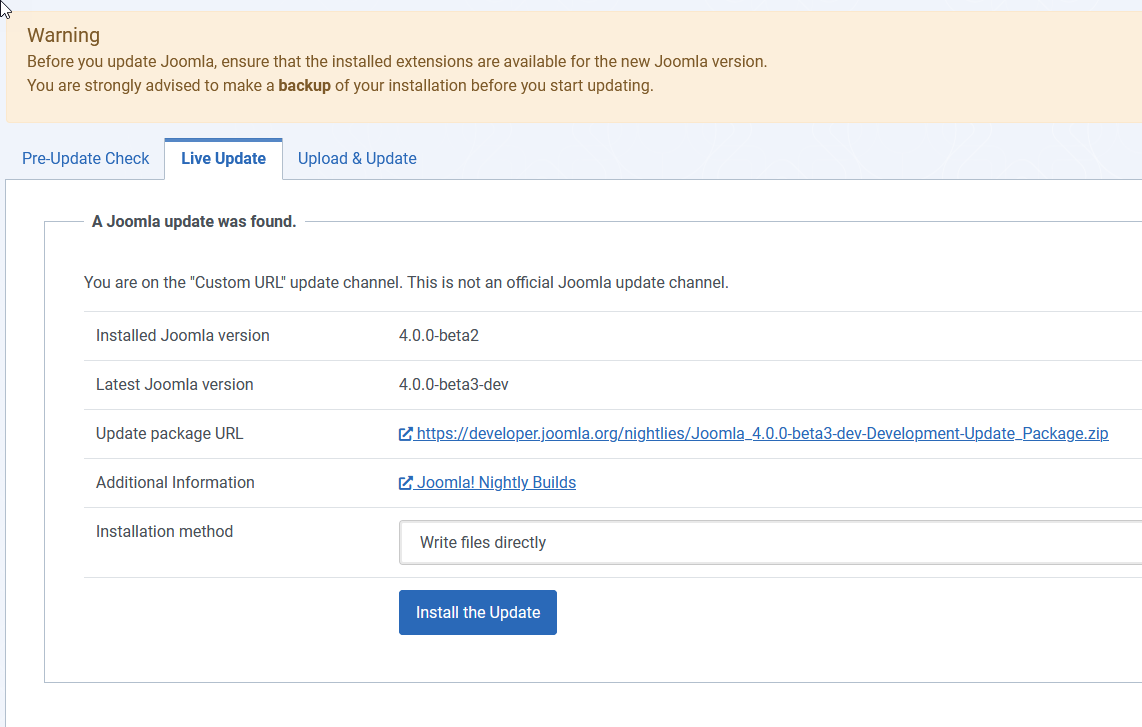
Task: Click the "Update package URL" label
Action: 170,433
